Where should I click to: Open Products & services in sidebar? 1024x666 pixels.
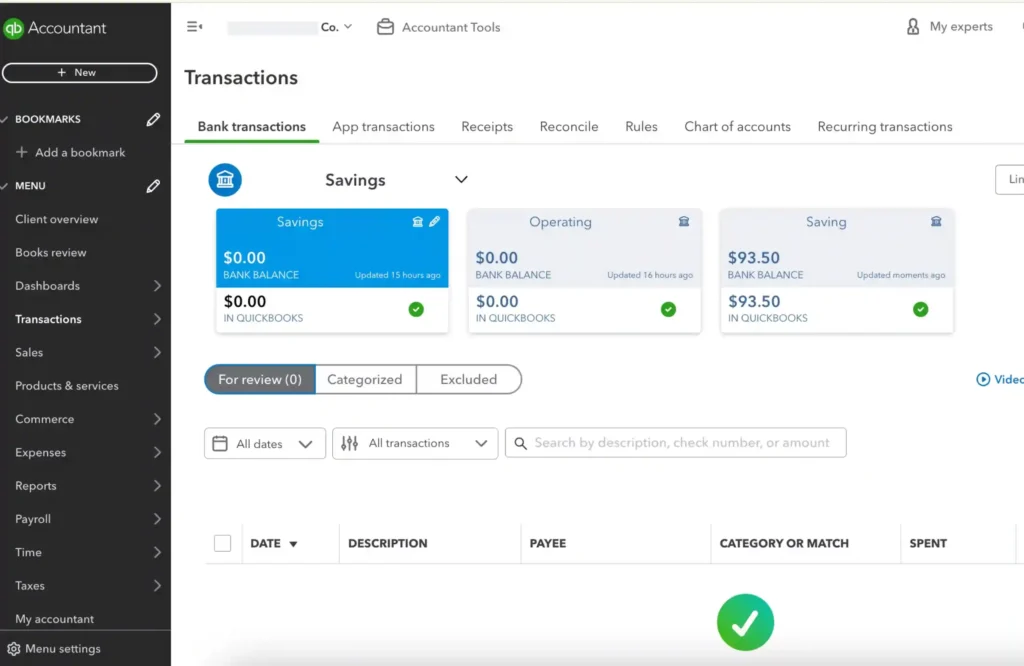pos(67,386)
